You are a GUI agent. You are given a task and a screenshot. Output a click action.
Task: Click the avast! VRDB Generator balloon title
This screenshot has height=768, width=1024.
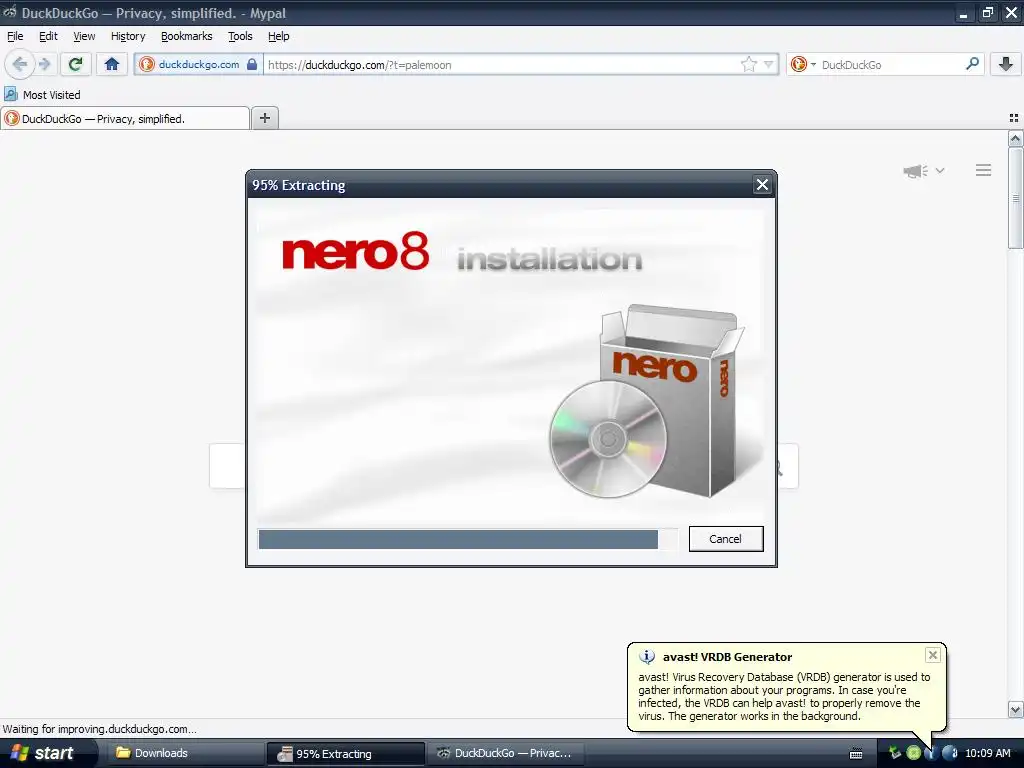tap(727, 657)
